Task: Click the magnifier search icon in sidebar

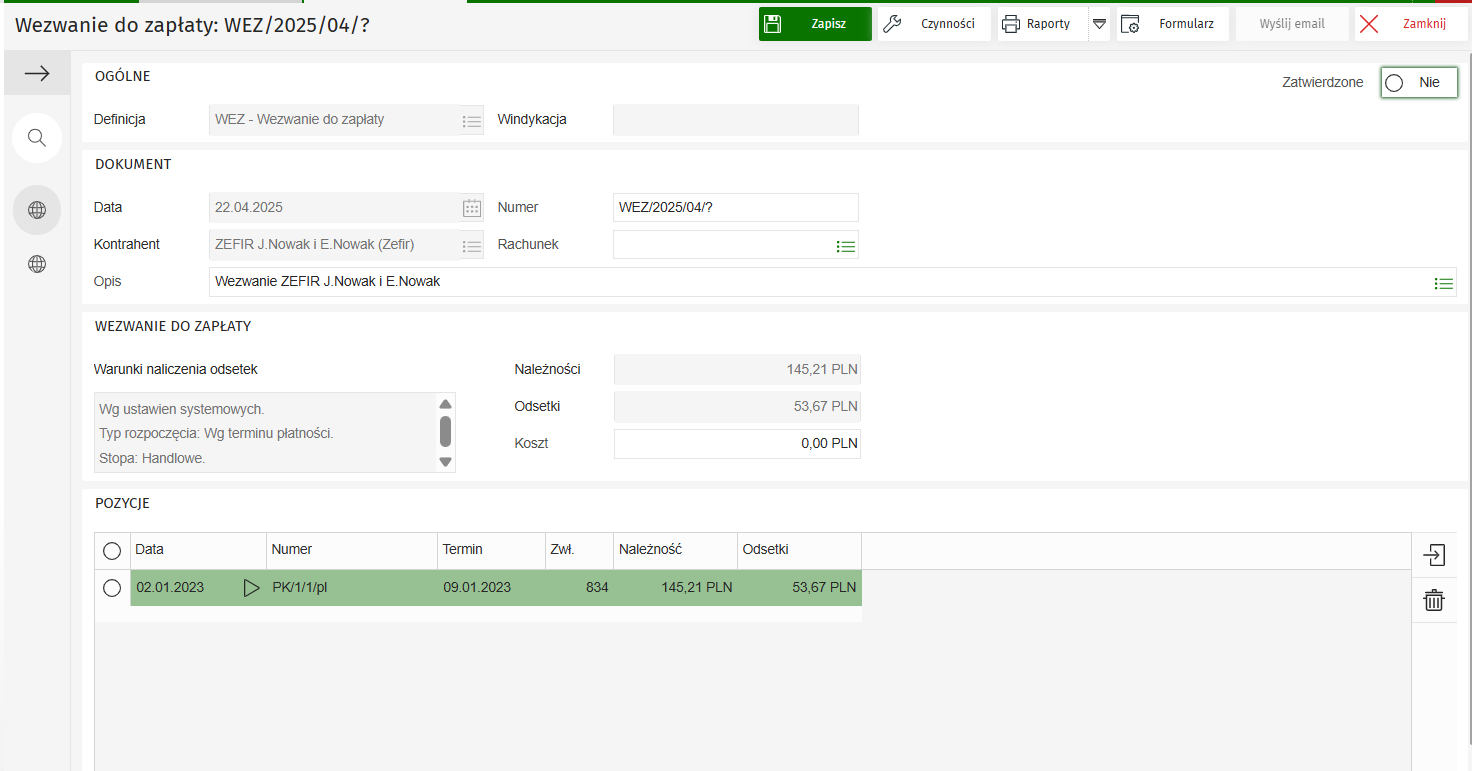Action: 37,138
